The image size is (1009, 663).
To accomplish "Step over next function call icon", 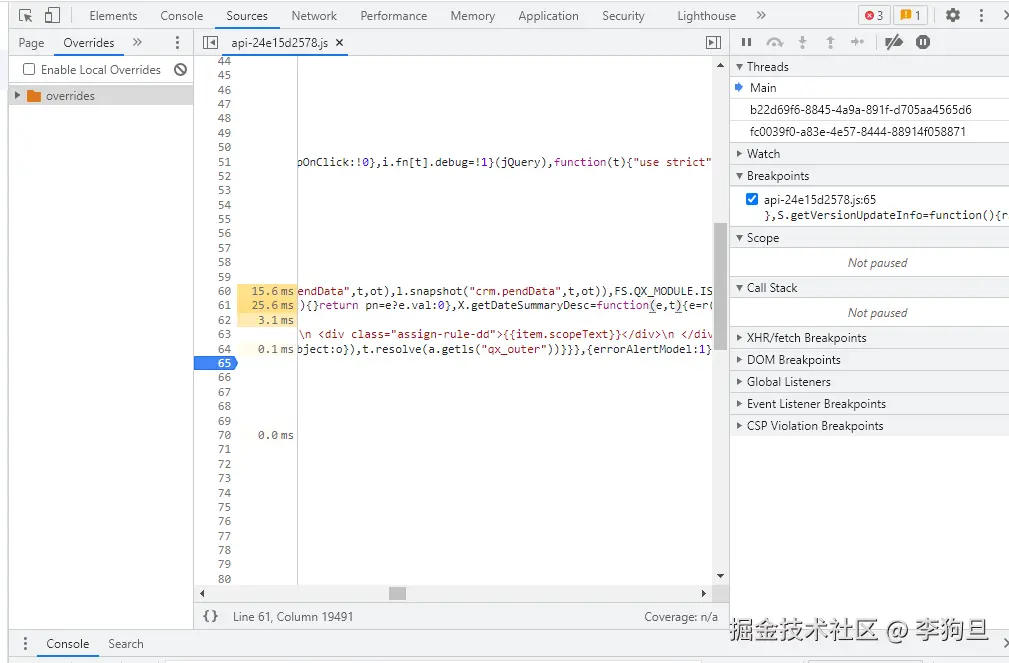I will click(775, 42).
